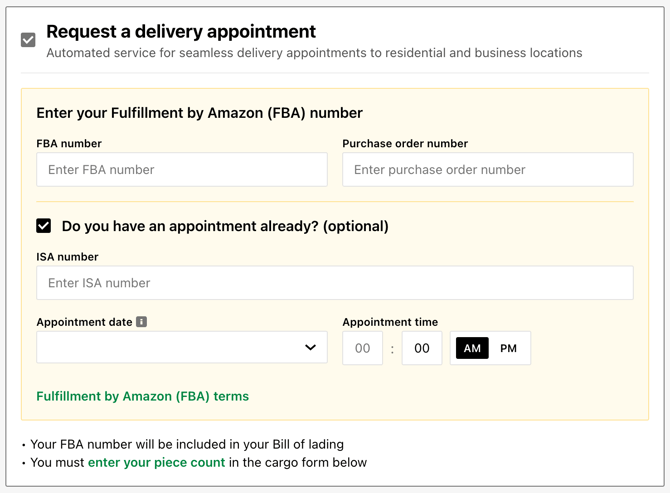670x493 pixels.
Task: Select the appointment minutes field
Action: tap(422, 348)
